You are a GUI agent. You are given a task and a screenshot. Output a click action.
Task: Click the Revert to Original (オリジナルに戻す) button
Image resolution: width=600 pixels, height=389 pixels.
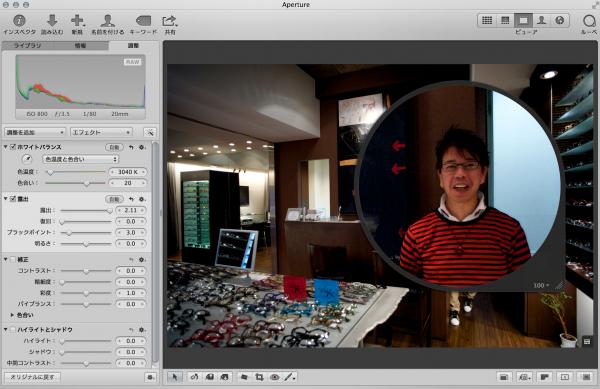click(32, 377)
